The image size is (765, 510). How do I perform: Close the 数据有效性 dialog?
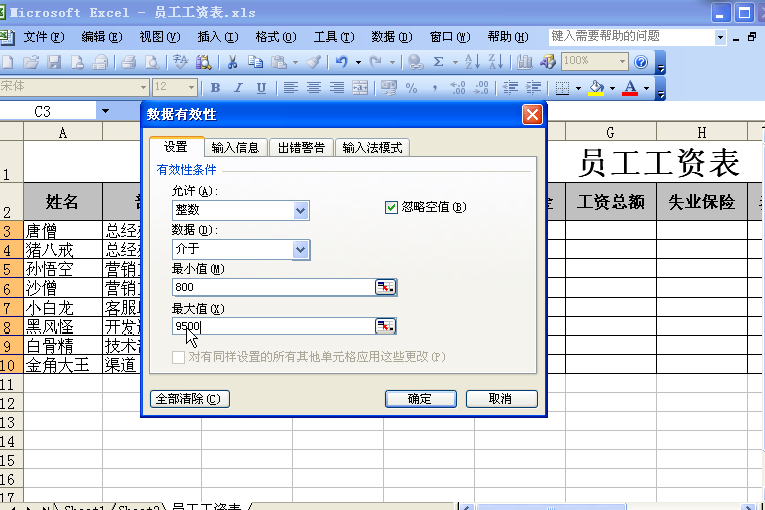click(532, 115)
